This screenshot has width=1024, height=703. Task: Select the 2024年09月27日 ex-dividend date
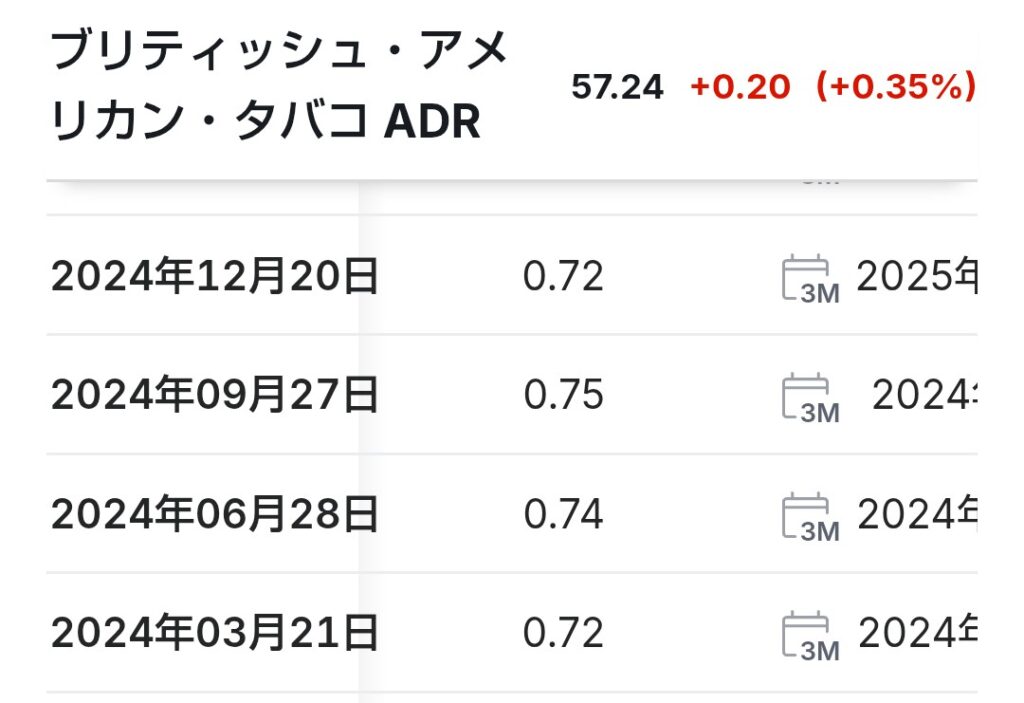tap(215, 396)
